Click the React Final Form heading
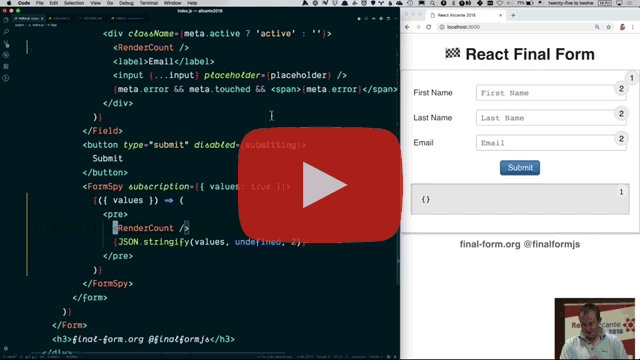The height and width of the screenshot is (360, 640). click(x=530, y=54)
